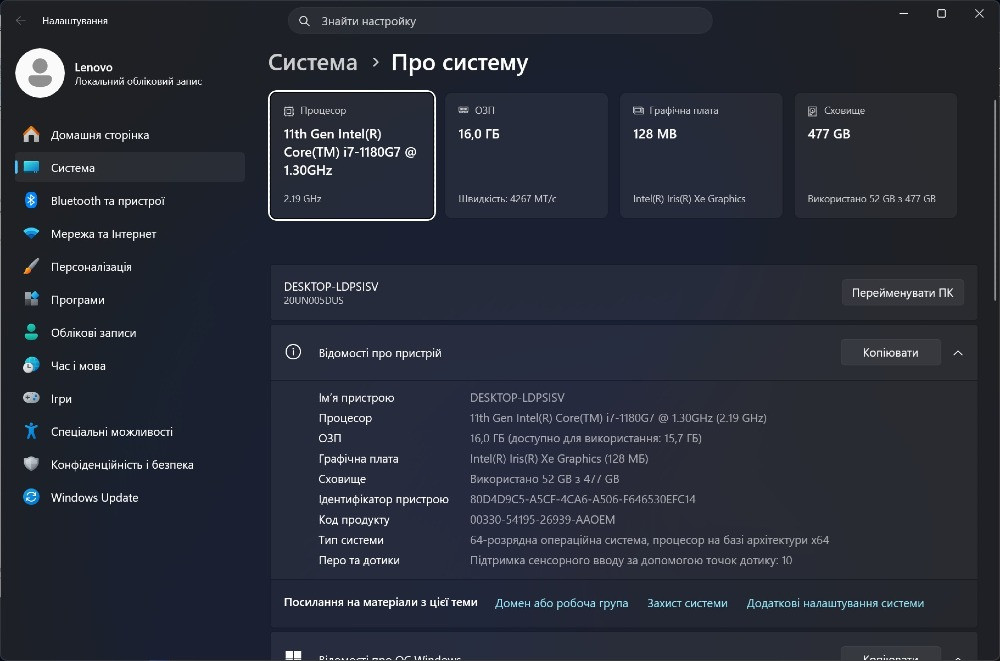
Task: Click Використано 52 GB value in Сховище row
Action: click(x=545, y=479)
